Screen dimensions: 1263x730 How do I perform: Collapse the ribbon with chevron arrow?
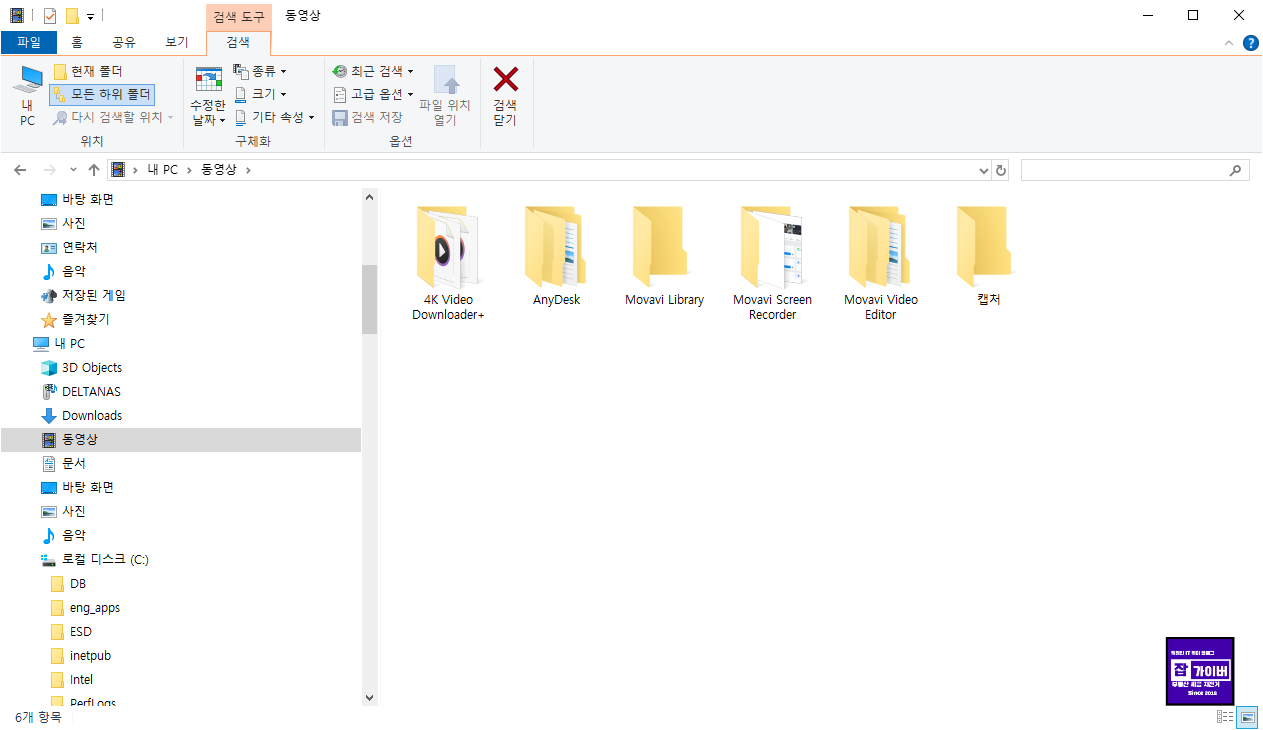click(1229, 43)
